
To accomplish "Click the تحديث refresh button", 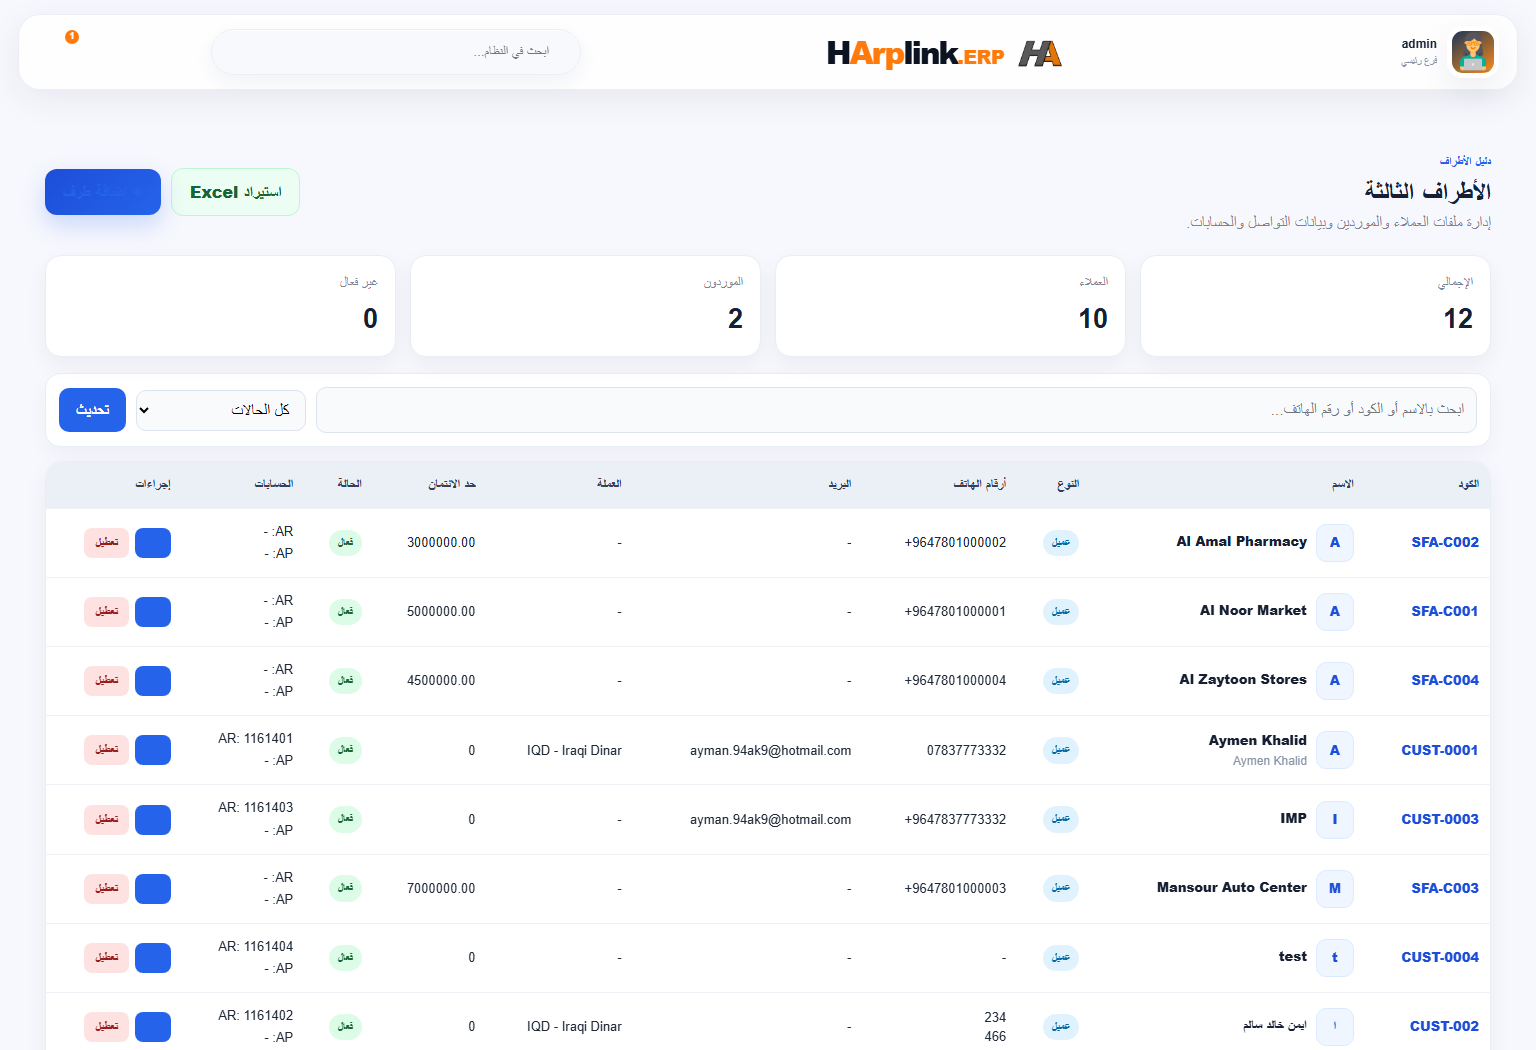I will point(92,410).
